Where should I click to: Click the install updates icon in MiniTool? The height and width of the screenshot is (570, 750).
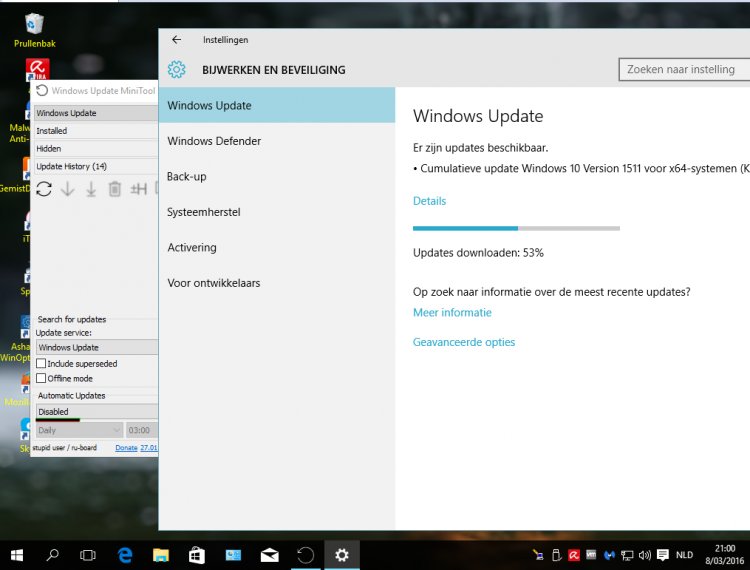coord(91,189)
